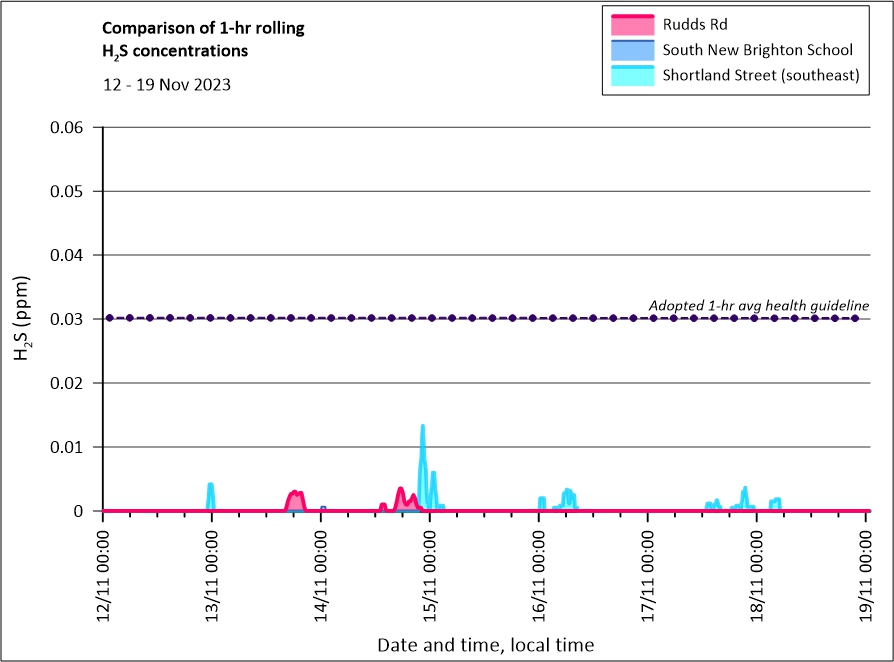Click the blue South New Brighton School swatch
894x662 pixels.
(631, 49)
